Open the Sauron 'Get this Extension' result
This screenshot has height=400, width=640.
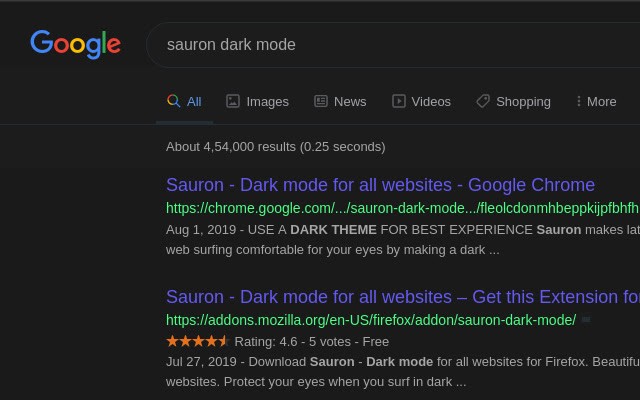(402, 297)
